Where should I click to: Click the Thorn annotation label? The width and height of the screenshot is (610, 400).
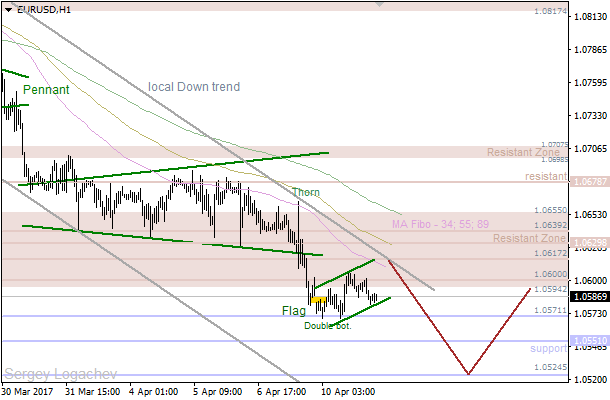[307, 192]
